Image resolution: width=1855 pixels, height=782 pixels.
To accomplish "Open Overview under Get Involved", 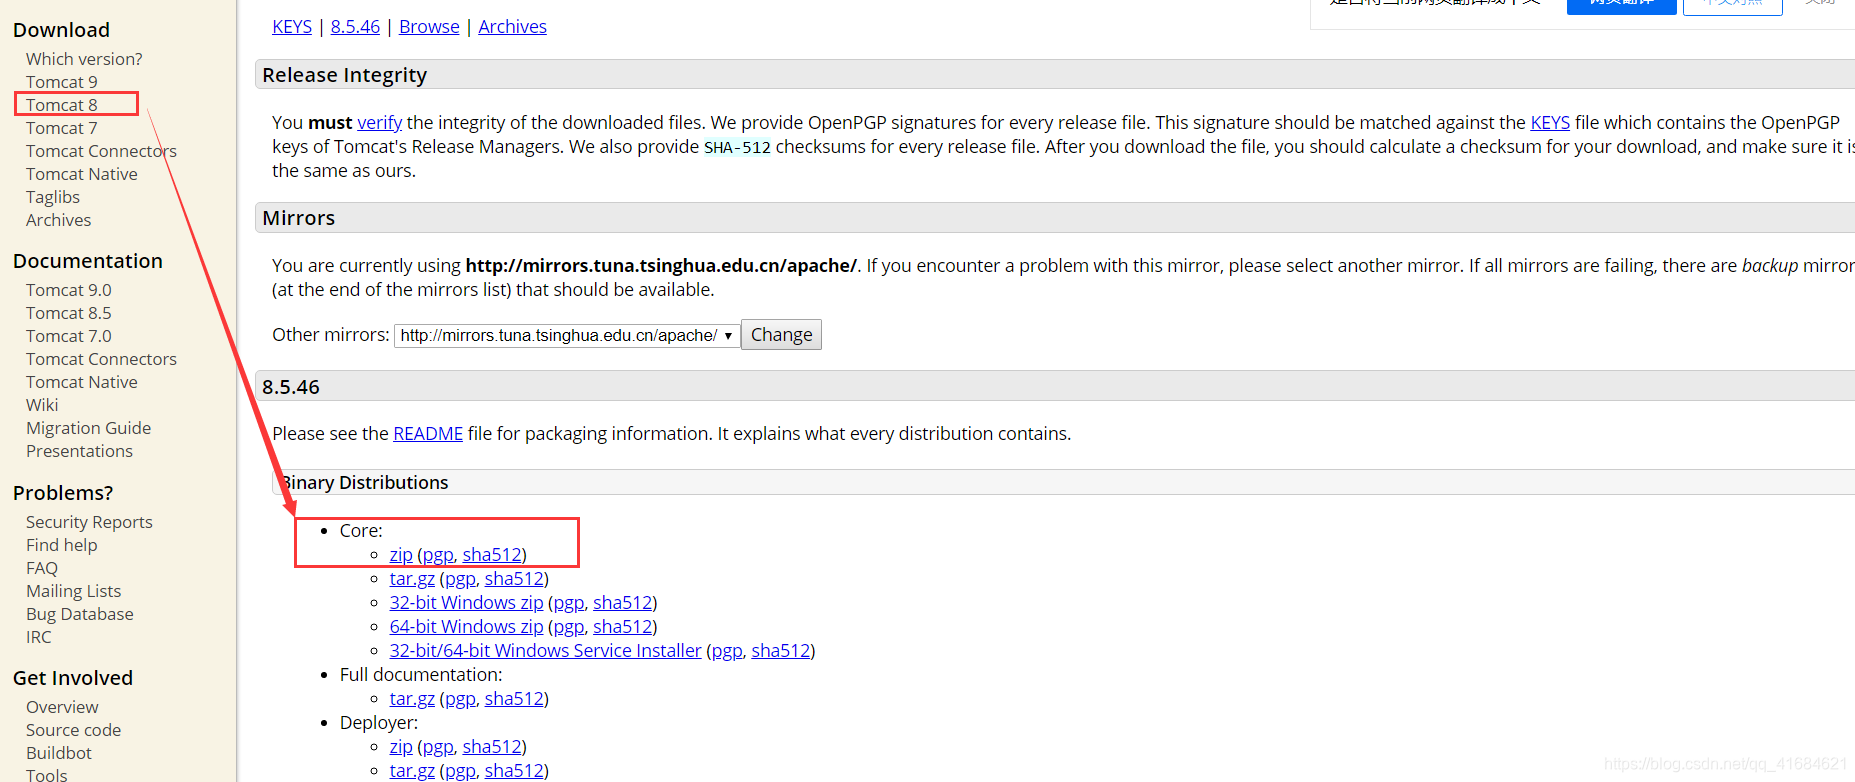I will pyautogui.click(x=62, y=707).
